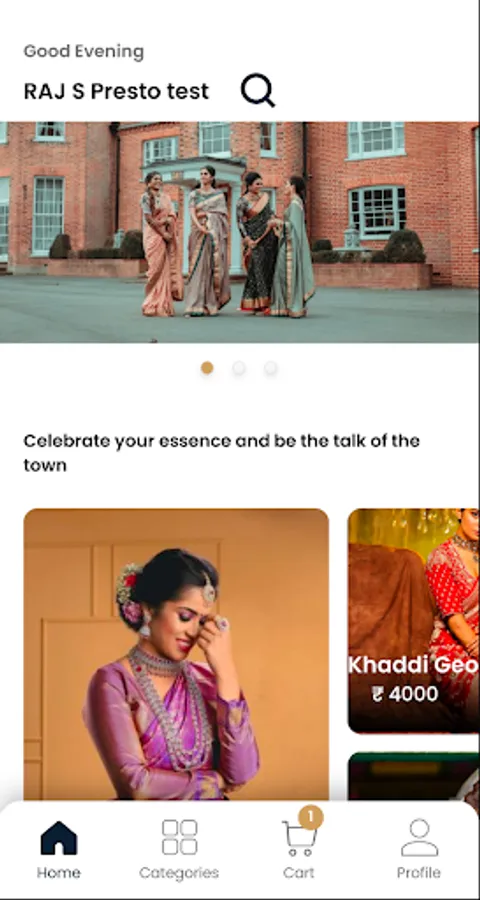480x900 pixels.
Task: Open the purple saree product card
Action: [176, 654]
